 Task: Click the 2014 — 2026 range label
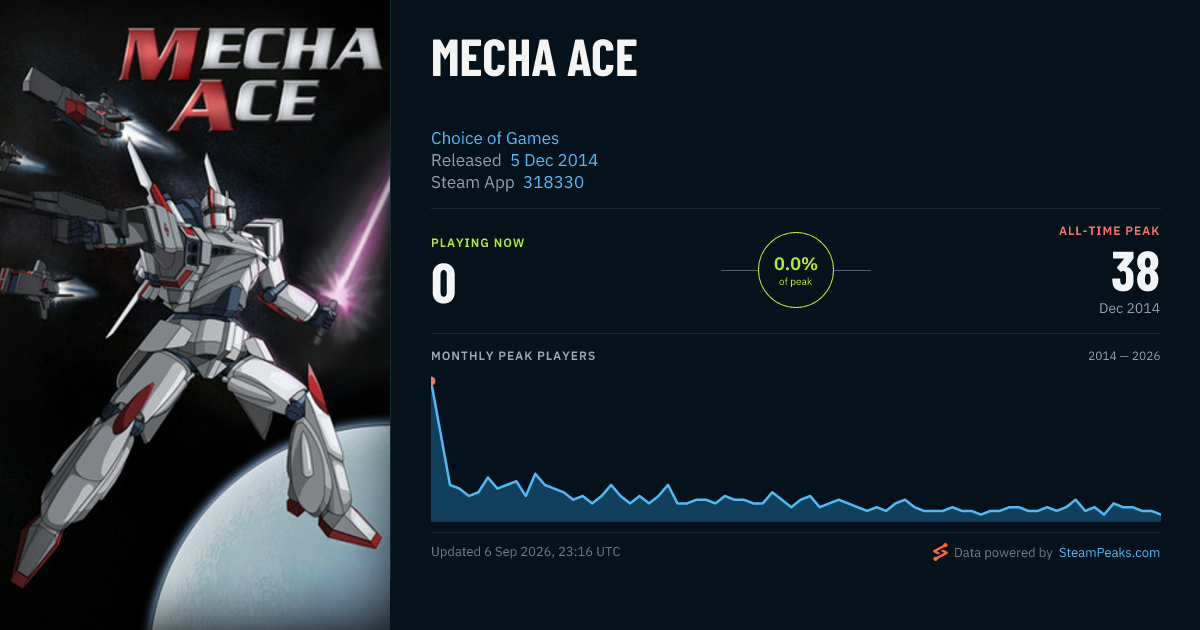point(1124,356)
